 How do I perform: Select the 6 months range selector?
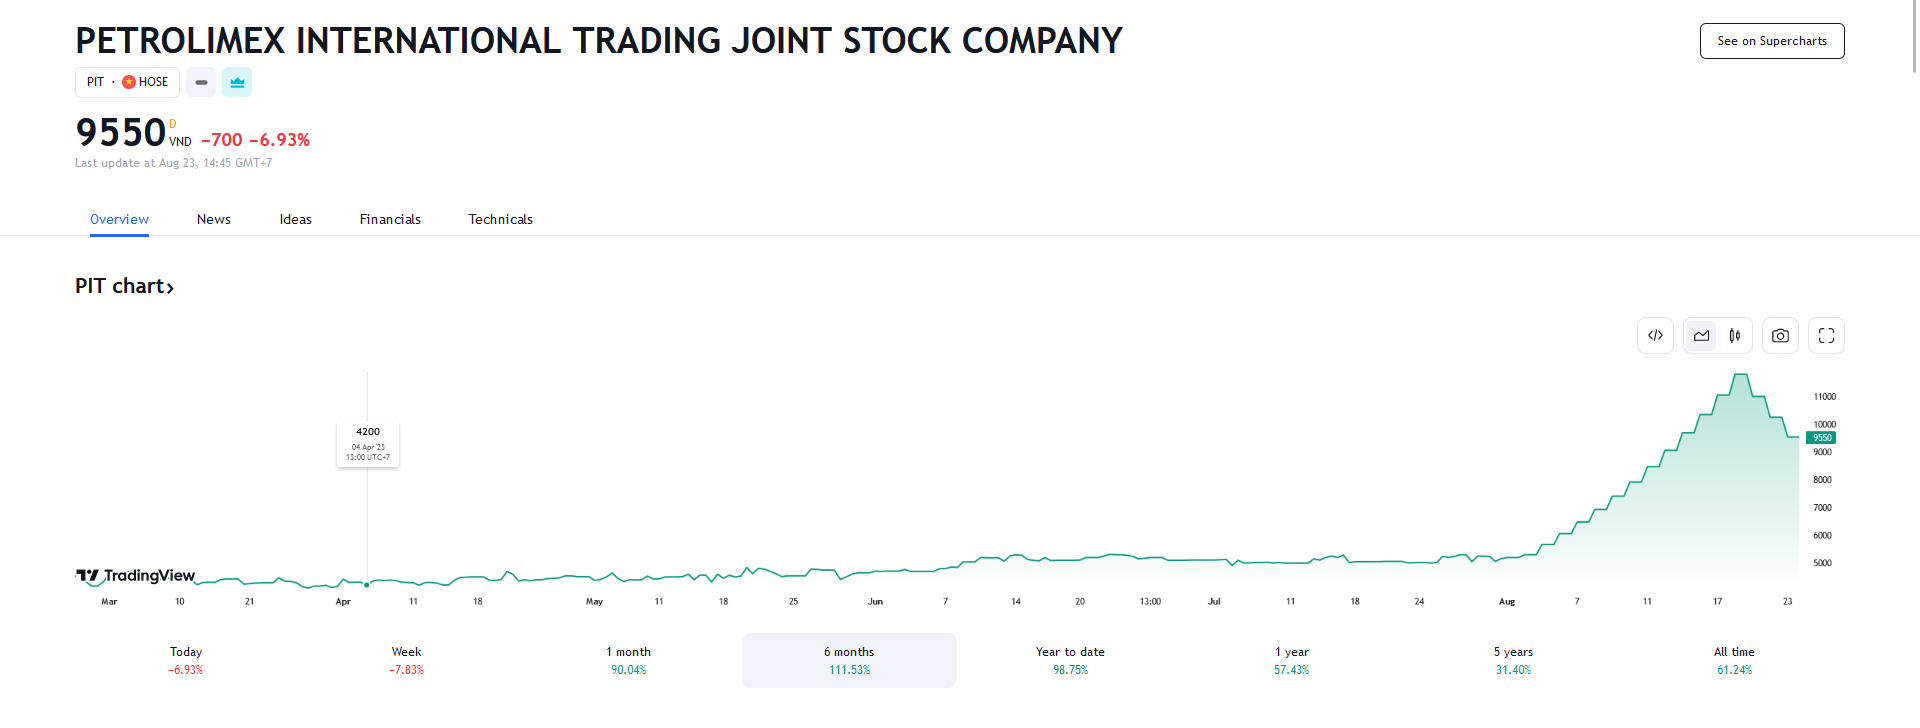(x=848, y=660)
